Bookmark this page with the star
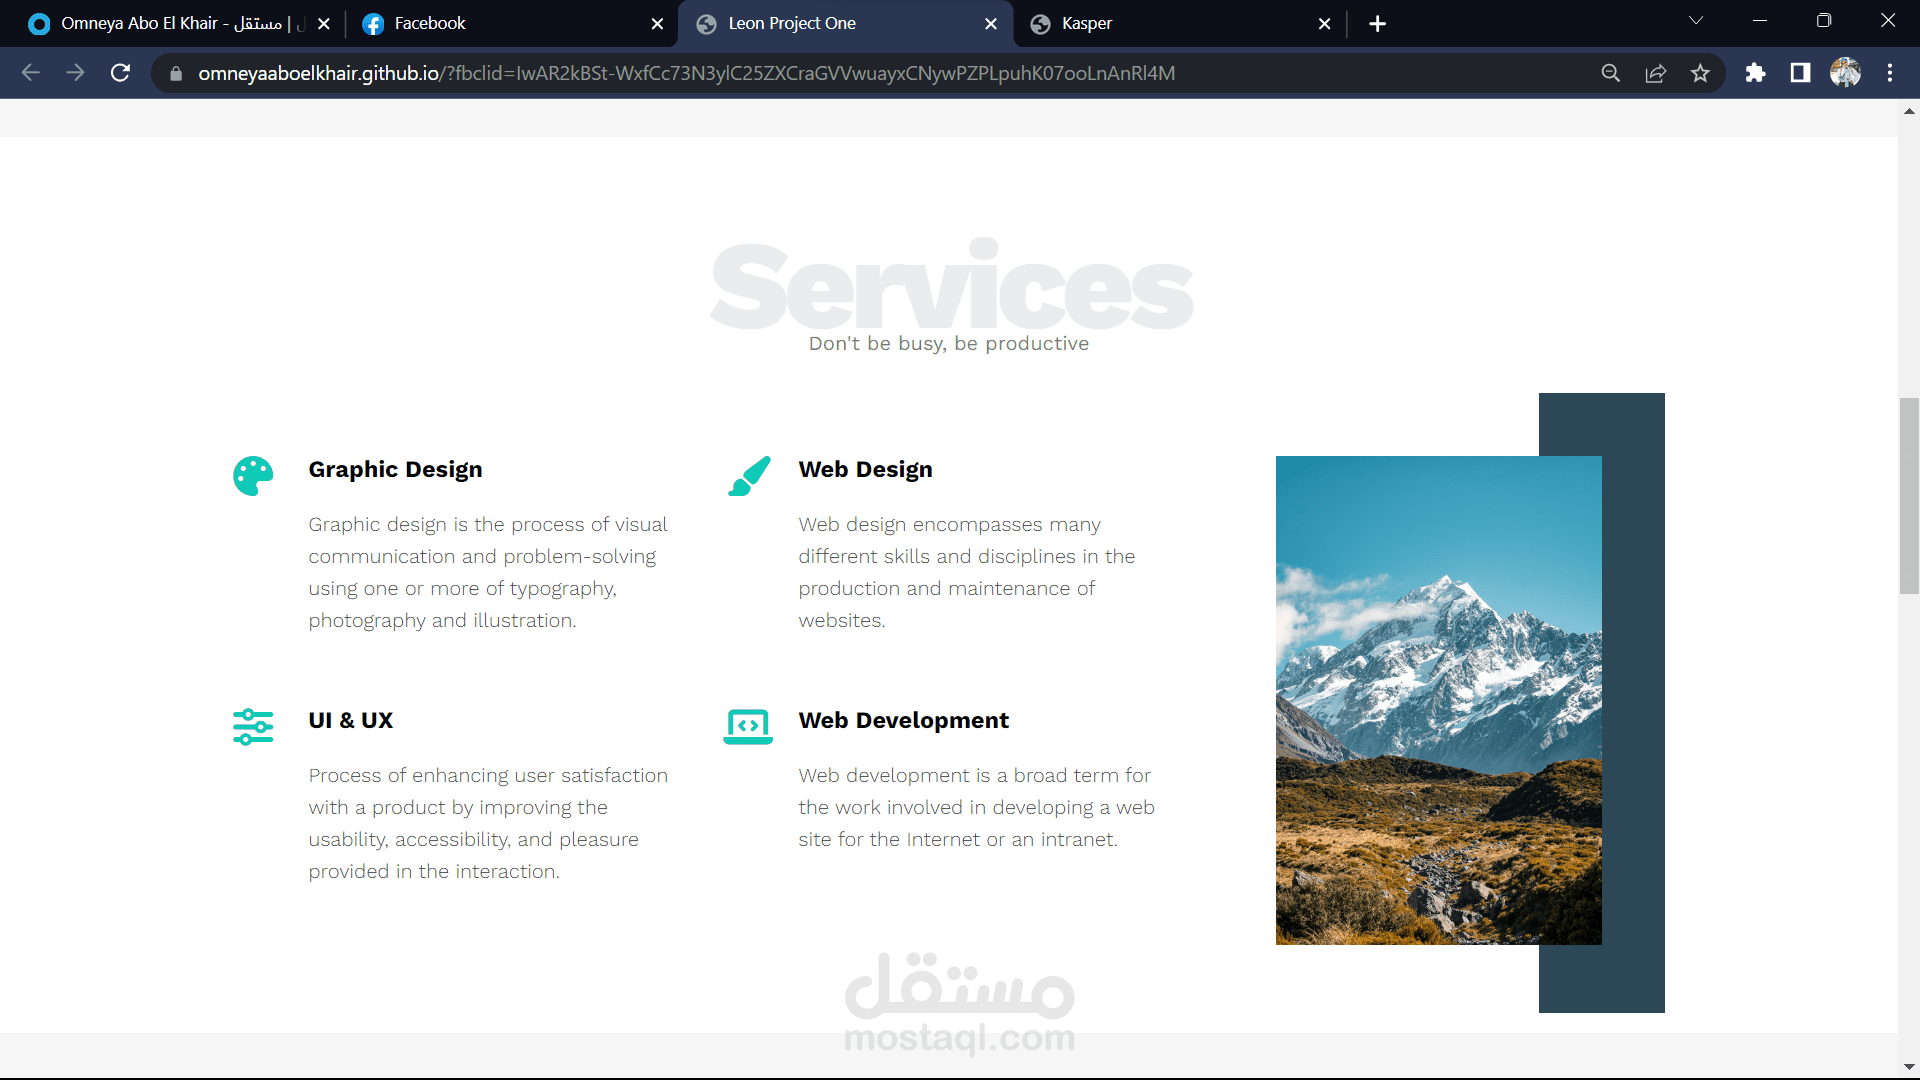 click(x=1700, y=73)
